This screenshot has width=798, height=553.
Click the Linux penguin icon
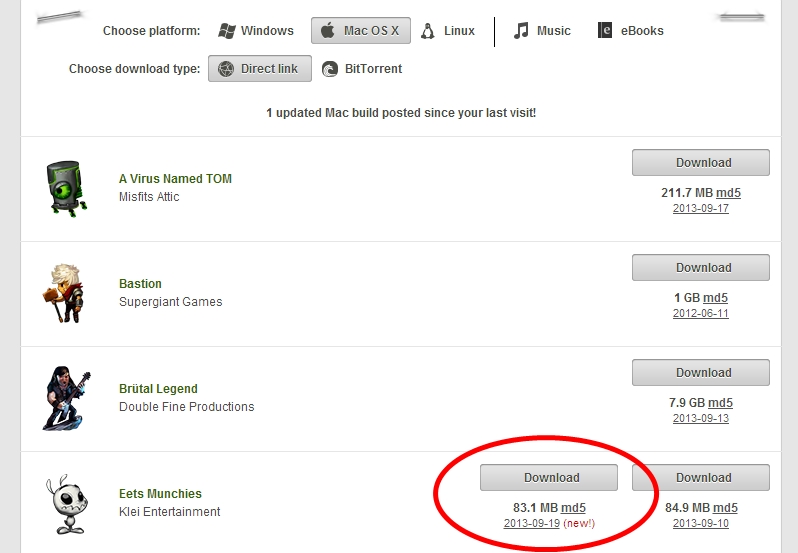[428, 31]
